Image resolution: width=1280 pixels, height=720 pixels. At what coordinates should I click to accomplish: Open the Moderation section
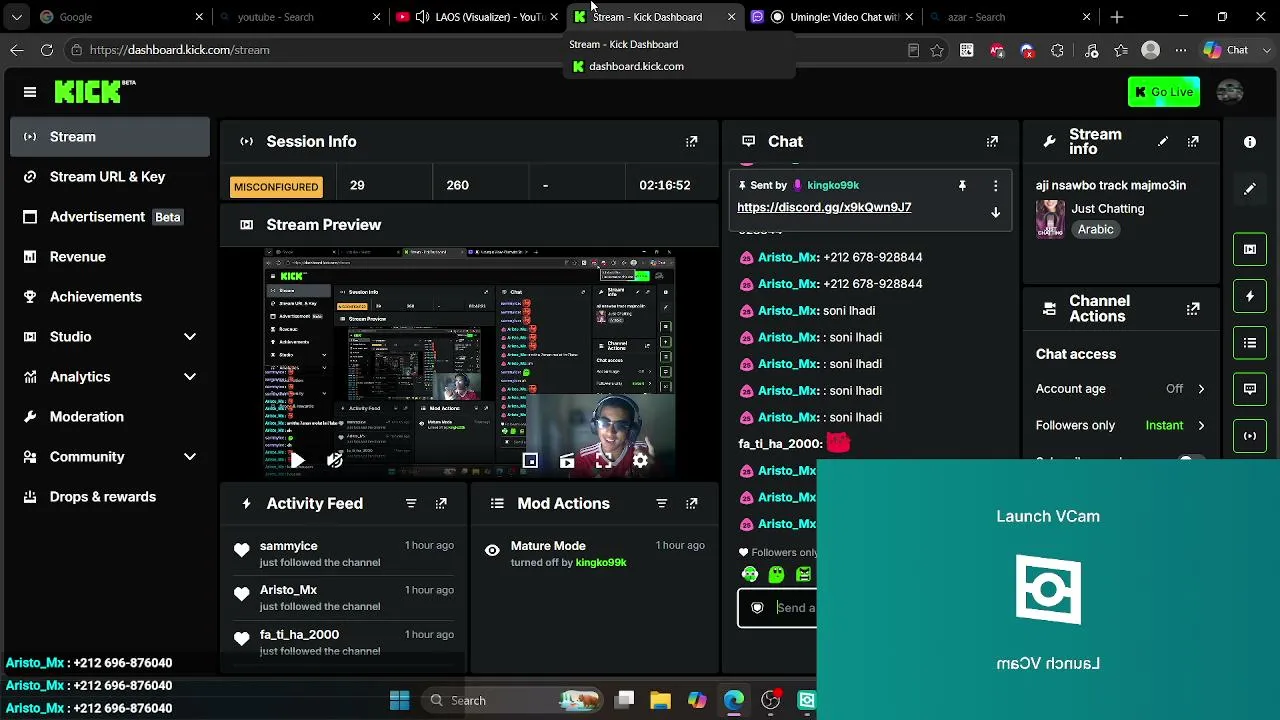(x=110, y=417)
